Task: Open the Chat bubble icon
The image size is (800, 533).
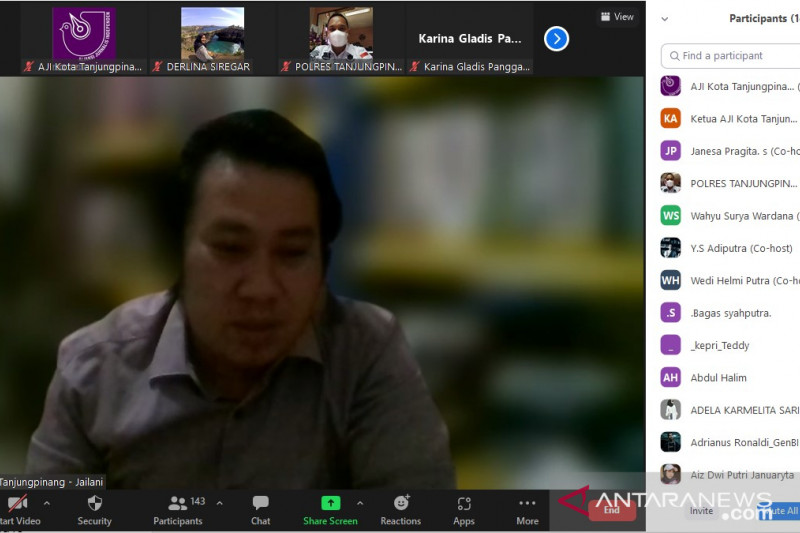Action: [x=260, y=503]
